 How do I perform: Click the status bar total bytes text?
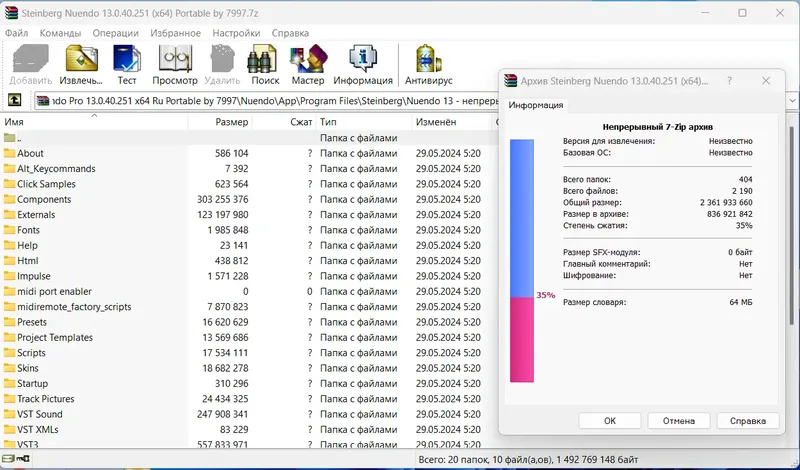(x=528, y=459)
